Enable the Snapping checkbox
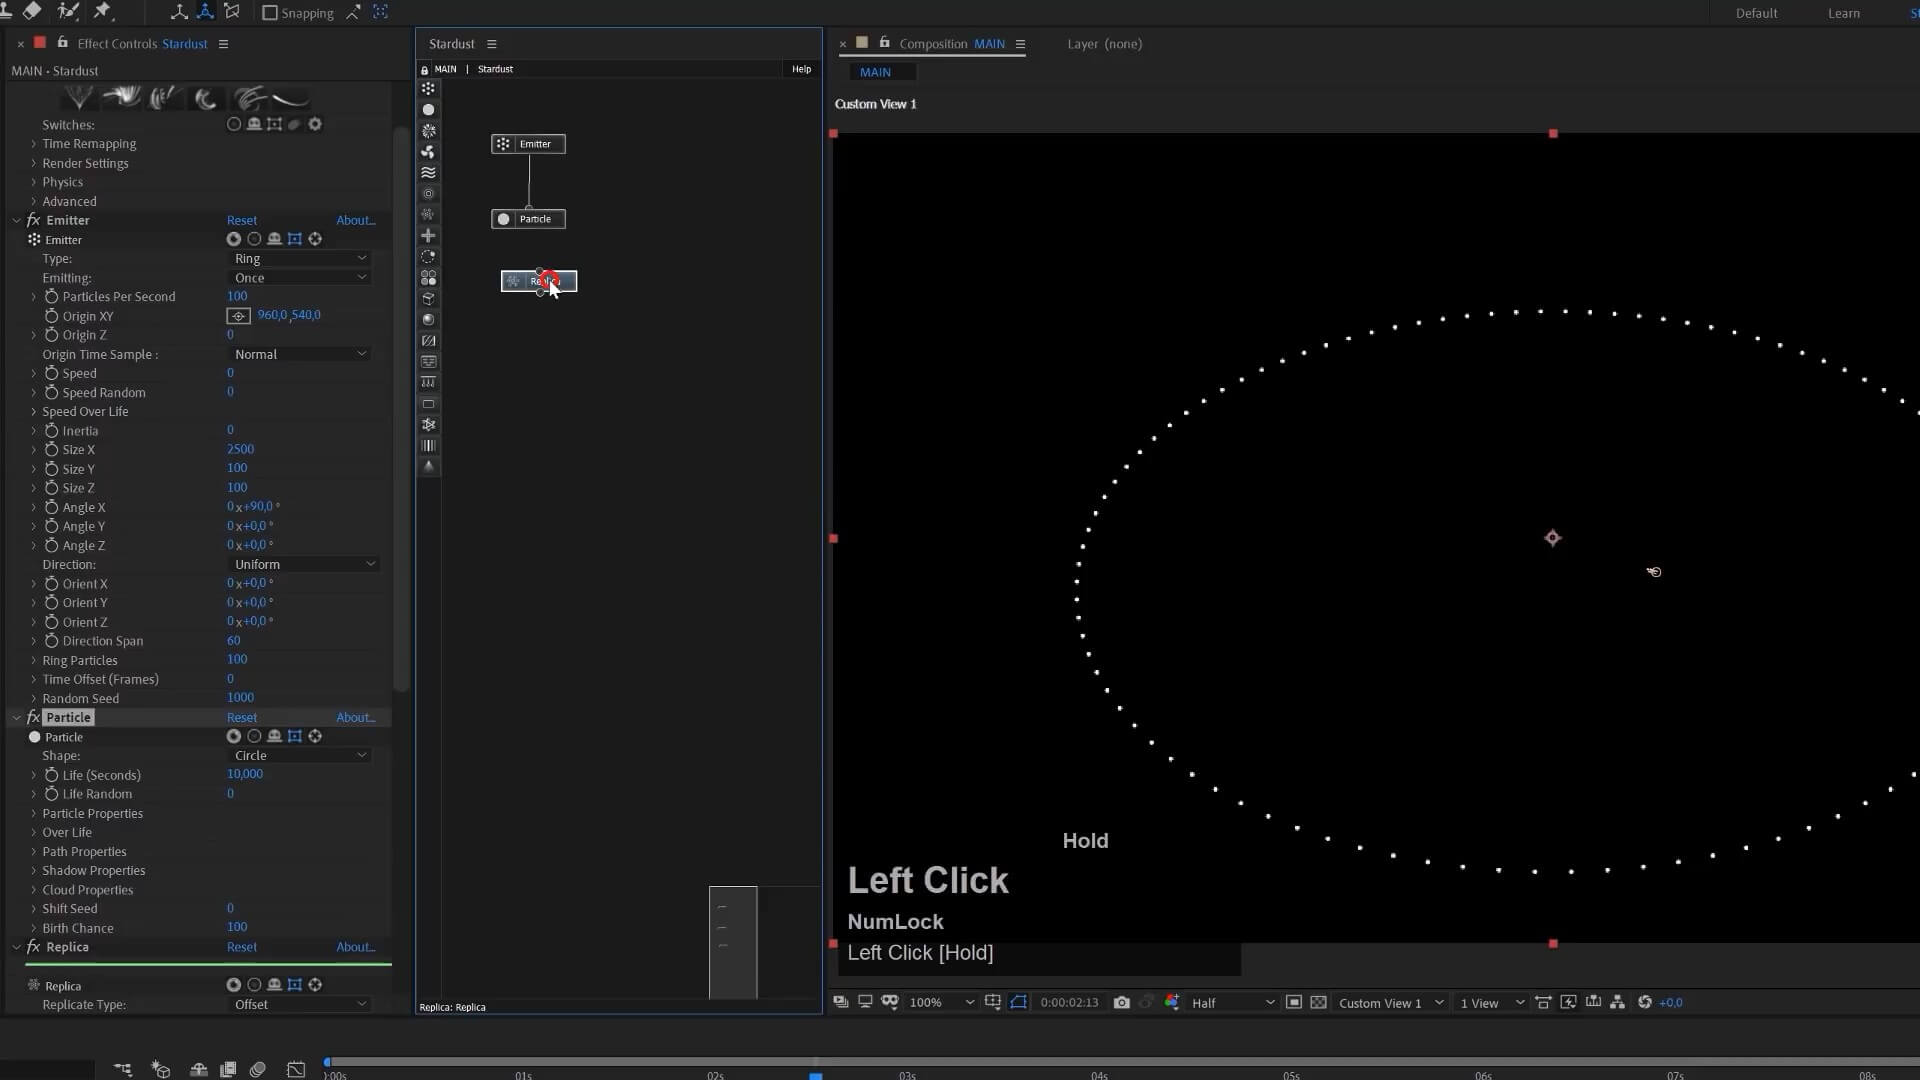This screenshot has height=1080, width=1920. (x=269, y=13)
